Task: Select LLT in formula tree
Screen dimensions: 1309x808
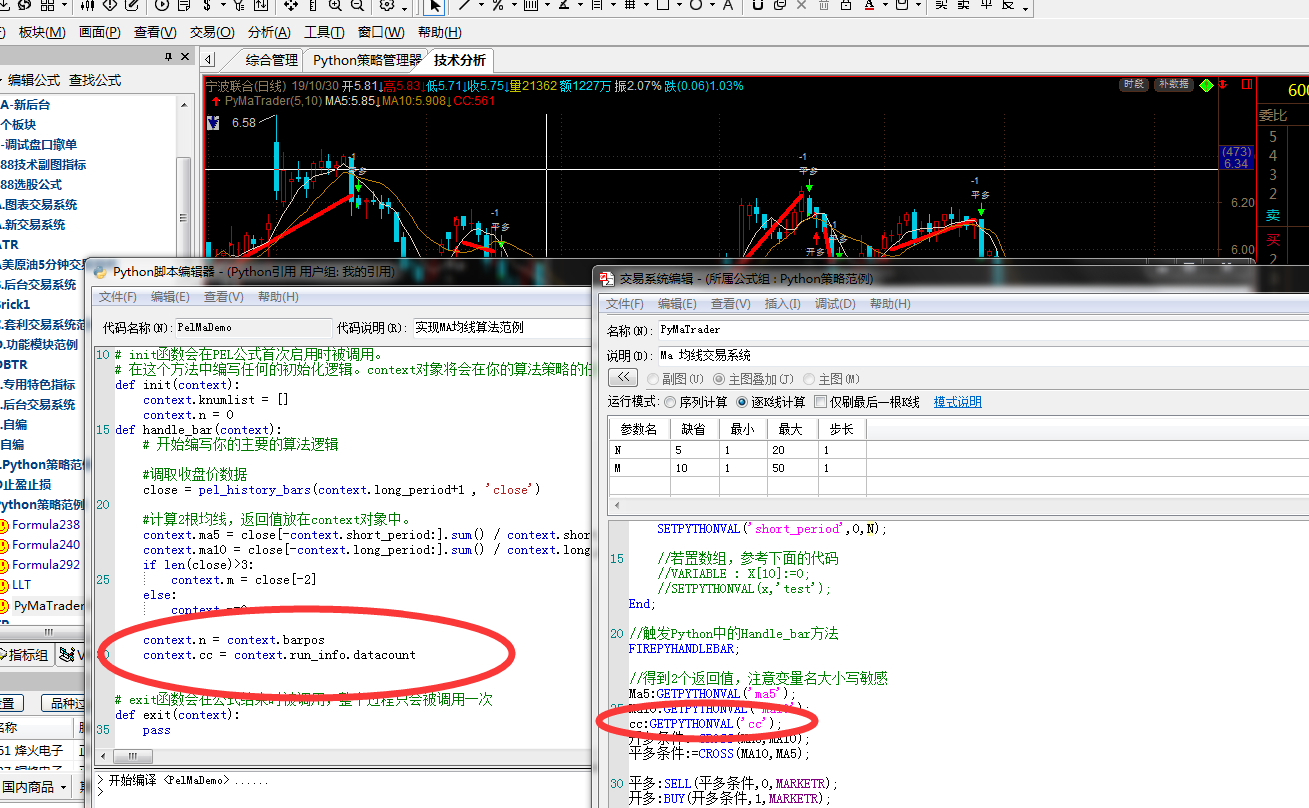Action: pos(21,585)
